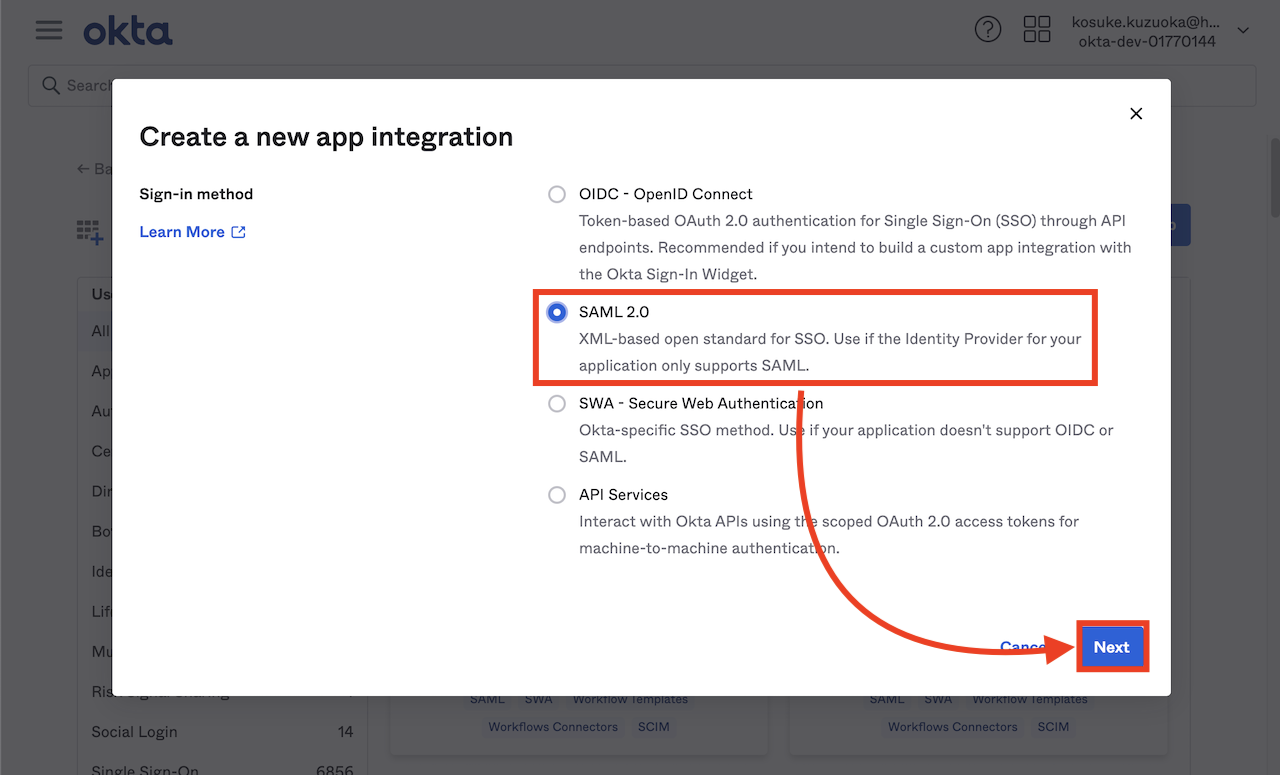Click the grid-plus icon behind the dialog

click(90, 232)
